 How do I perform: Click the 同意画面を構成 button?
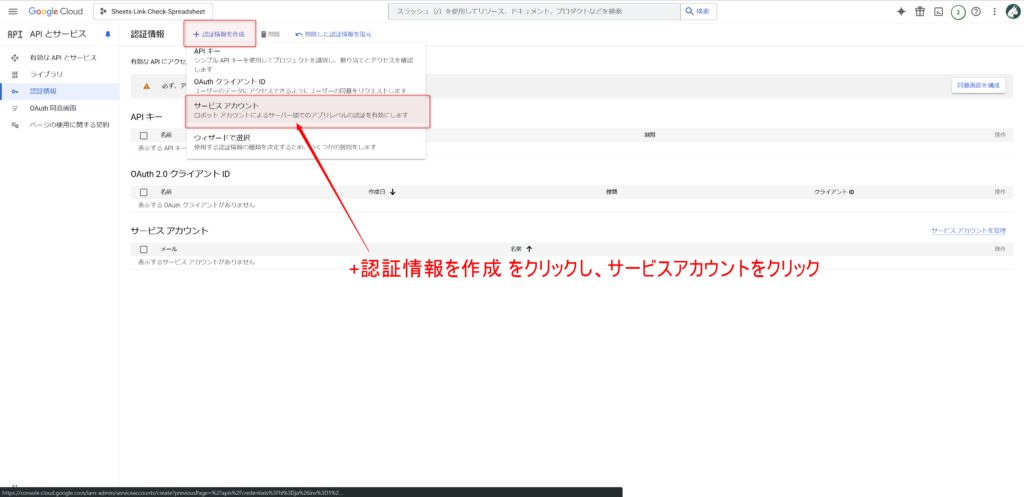pyautogui.click(x=977, y=85)
